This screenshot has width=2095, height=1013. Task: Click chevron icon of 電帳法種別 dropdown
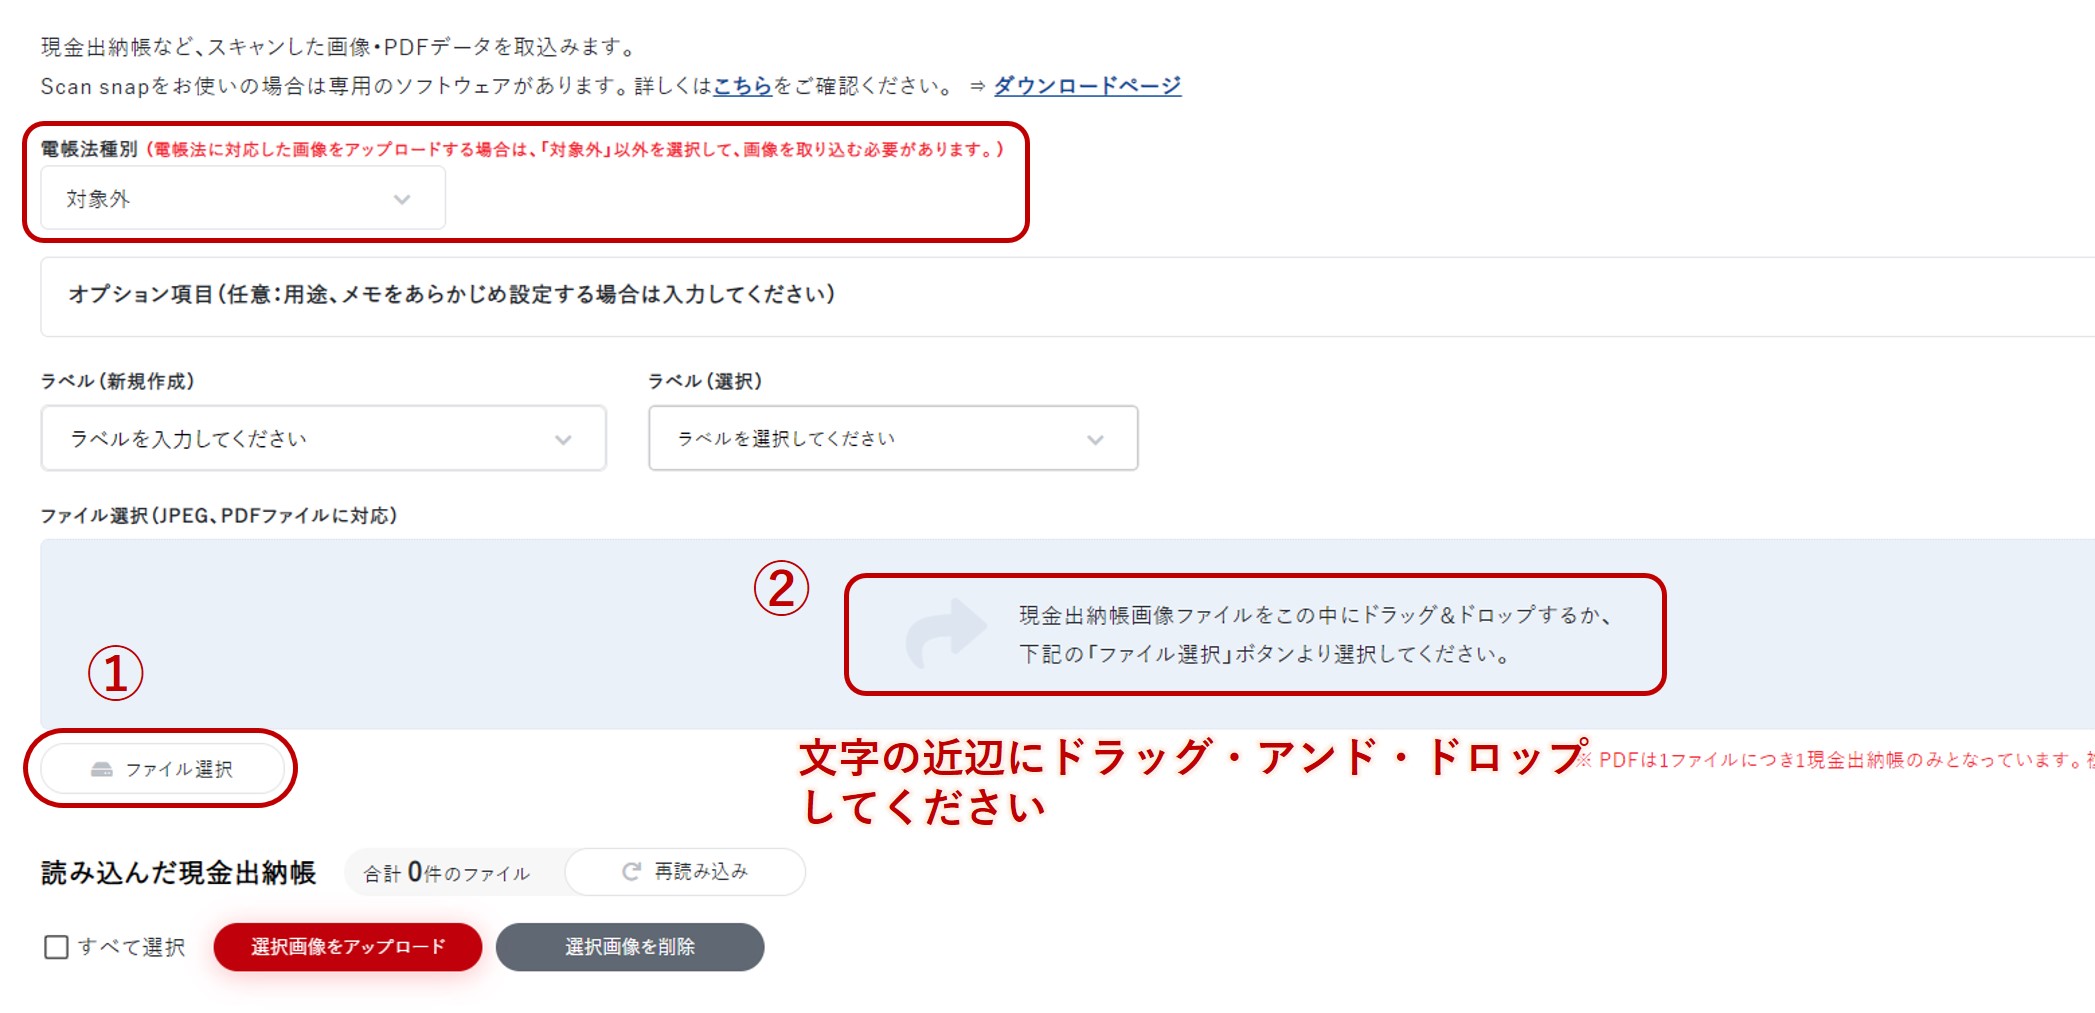402,199
